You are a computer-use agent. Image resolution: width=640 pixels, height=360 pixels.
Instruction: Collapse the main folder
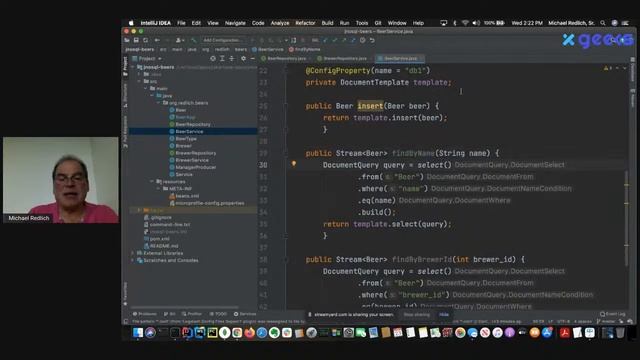pyautogui.click(x=146, y=89)
